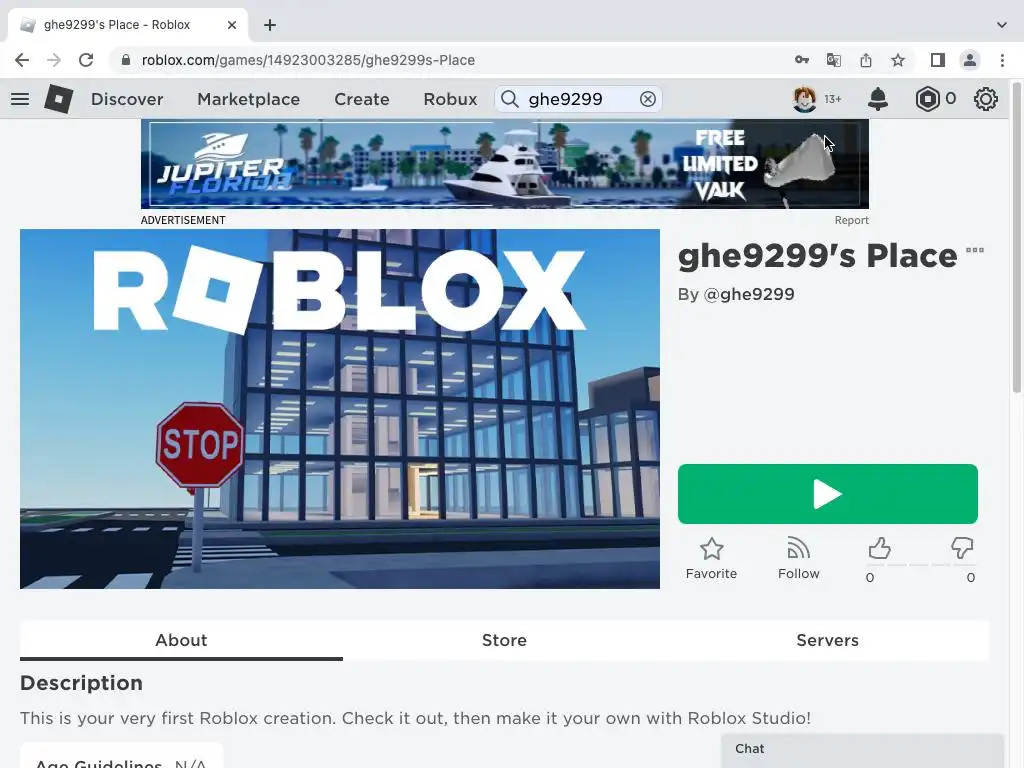Open the notifications bell
Screen dimensions: 1024x768
878,99
